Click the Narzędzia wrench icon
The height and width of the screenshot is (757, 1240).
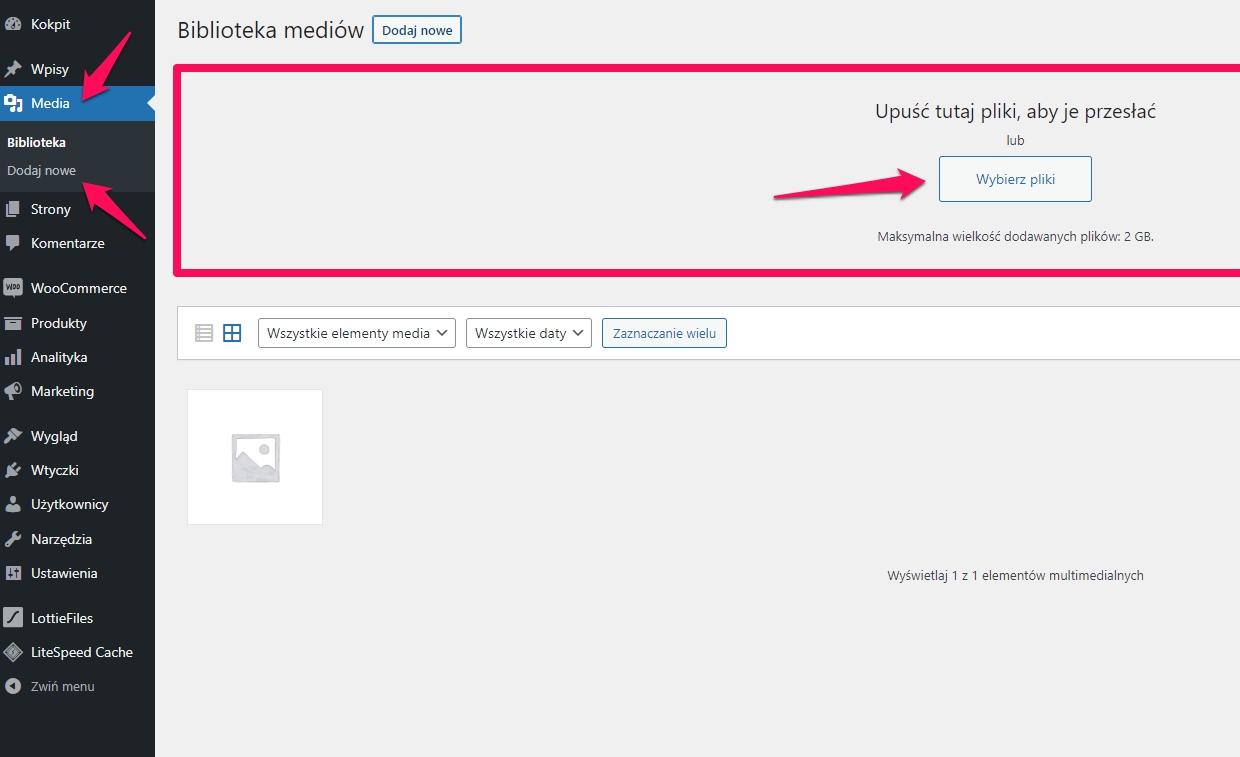click(13, 539)
